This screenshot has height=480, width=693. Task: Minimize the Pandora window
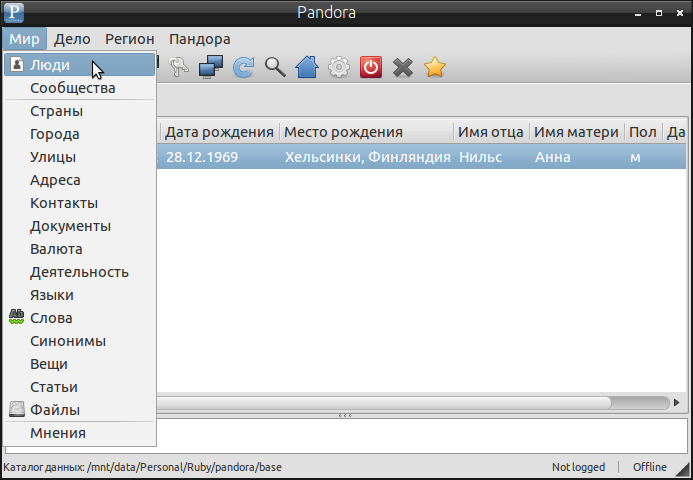[x=638, y=13]
